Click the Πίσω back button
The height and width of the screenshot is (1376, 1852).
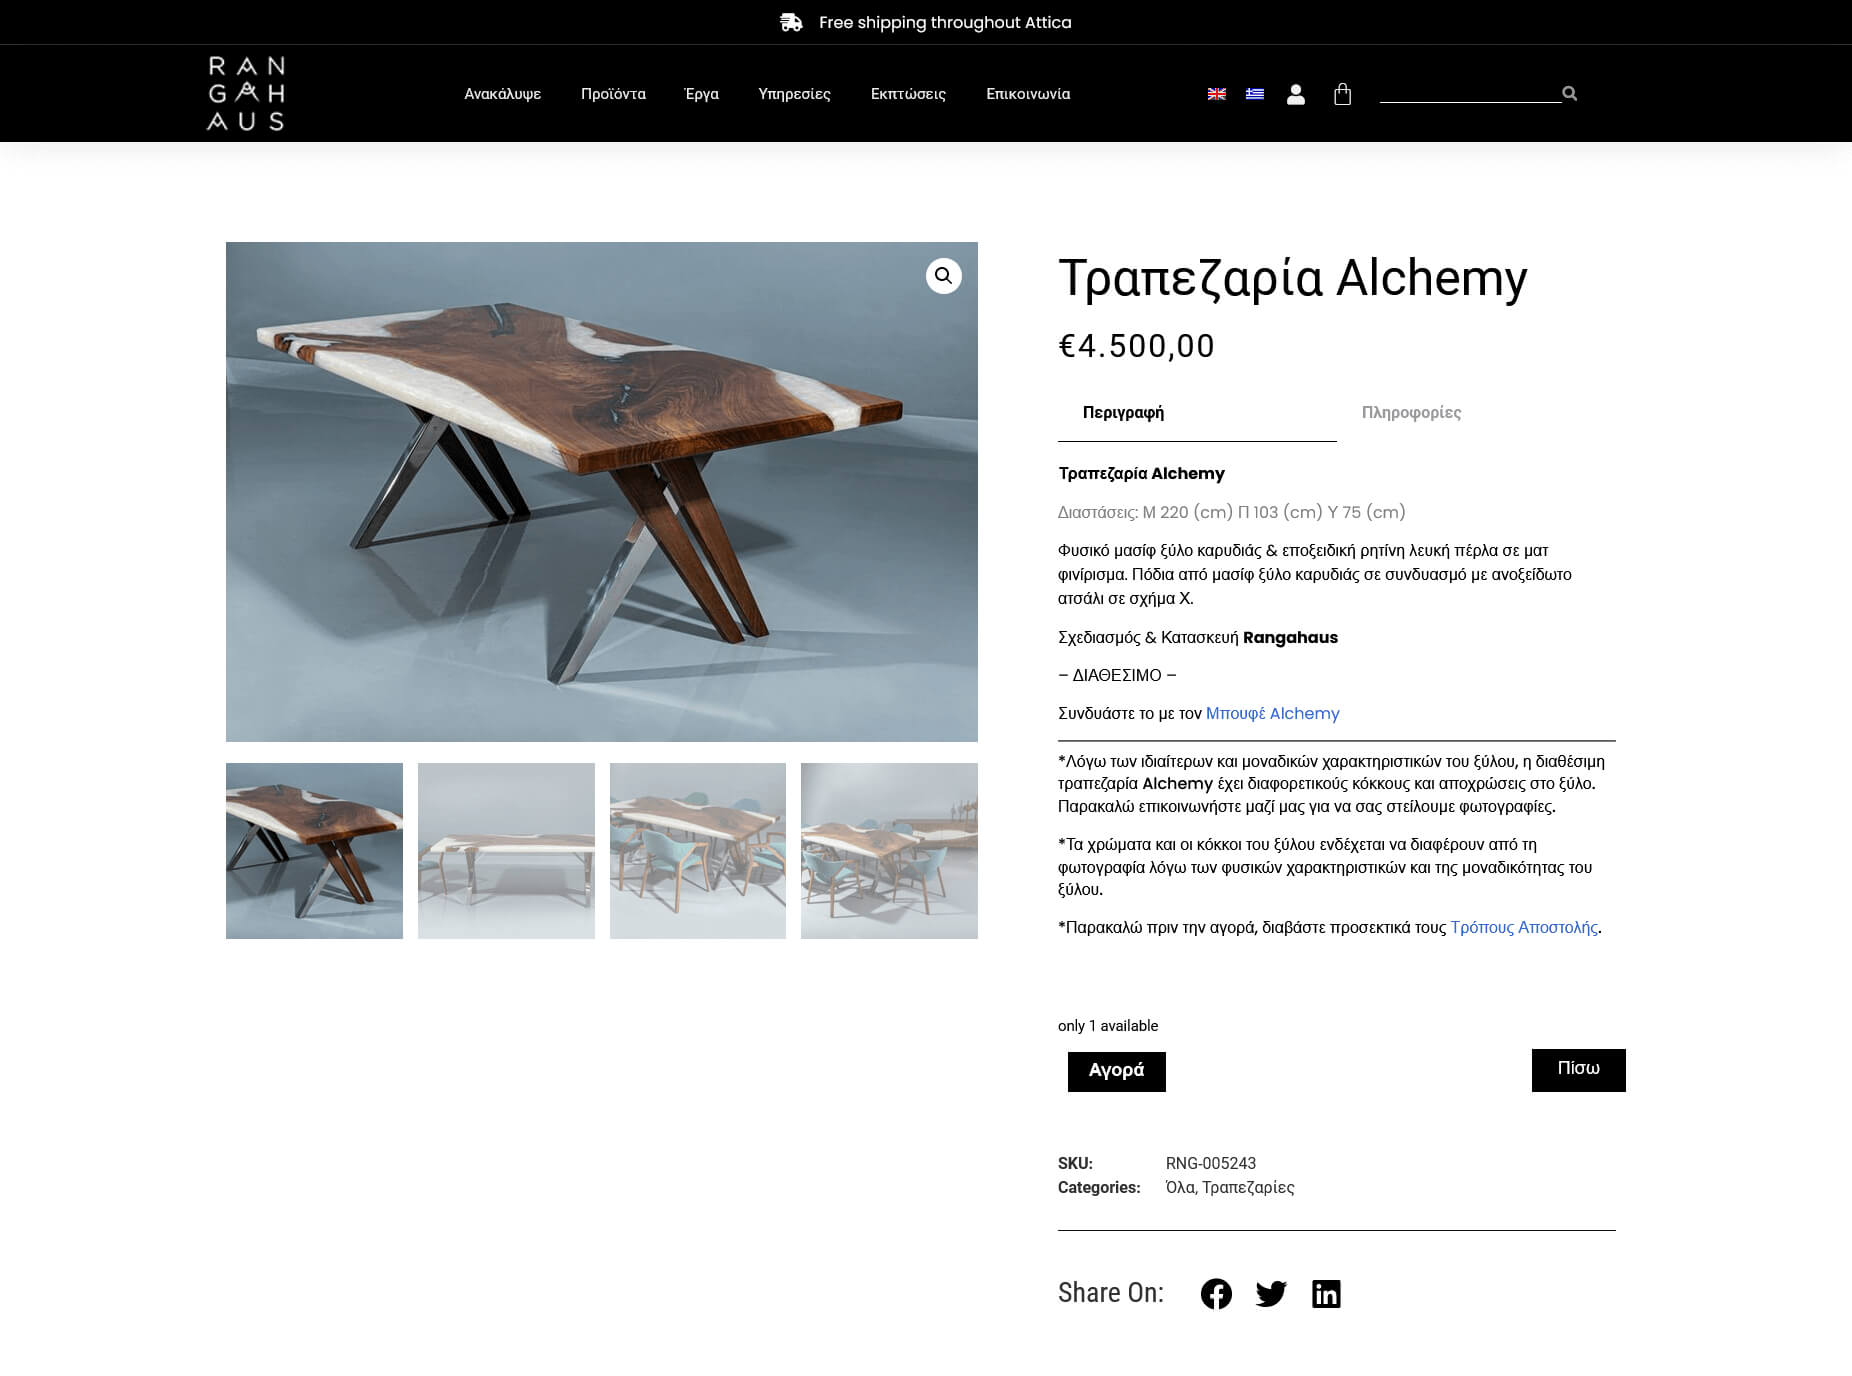tap(1578, 1070)
